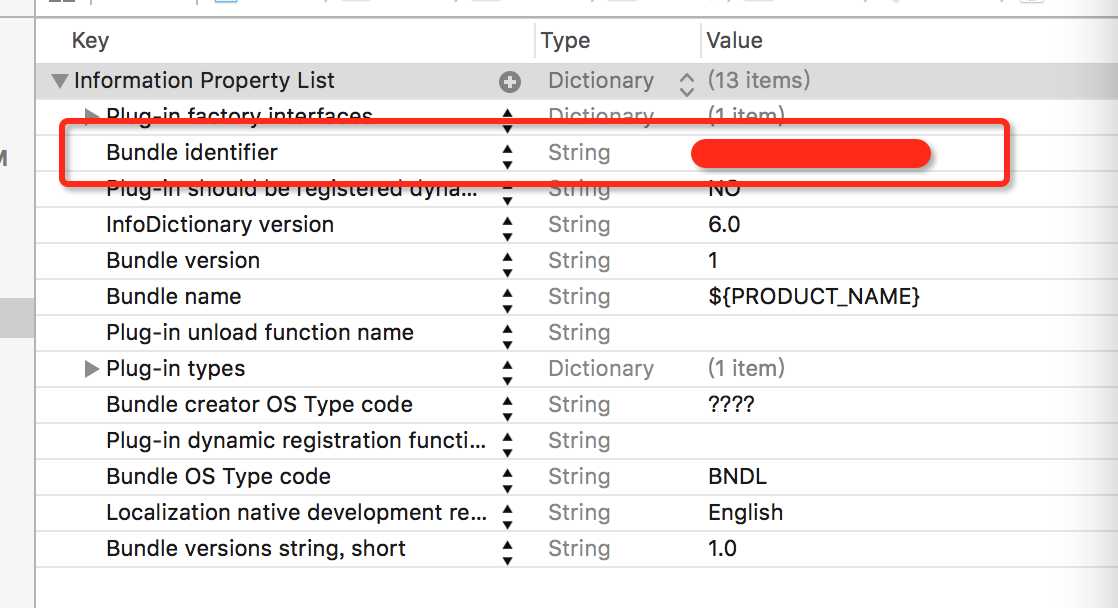Click the 1.0 value of Bundle versions string
Image resolution: width=1118 pixels, height=608 pixels.
click(722, 549)
